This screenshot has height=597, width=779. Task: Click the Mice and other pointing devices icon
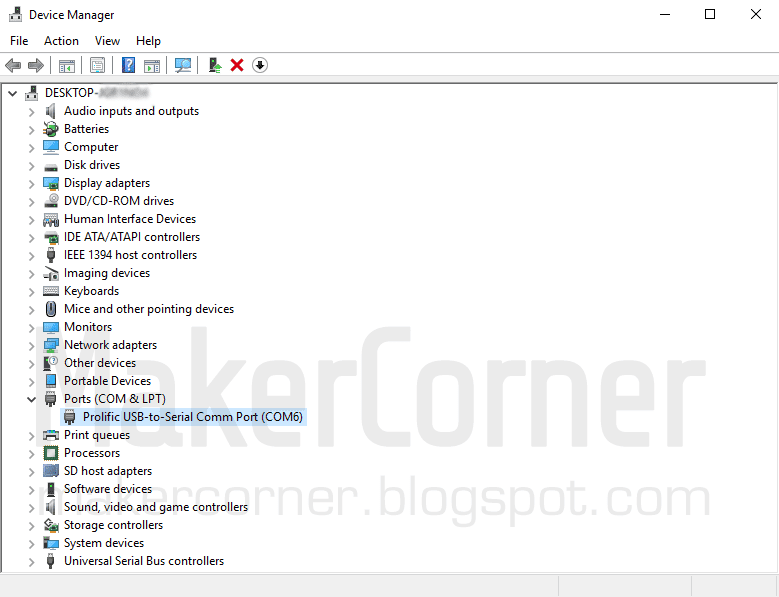pyautogui.click(x=51, y=309)
